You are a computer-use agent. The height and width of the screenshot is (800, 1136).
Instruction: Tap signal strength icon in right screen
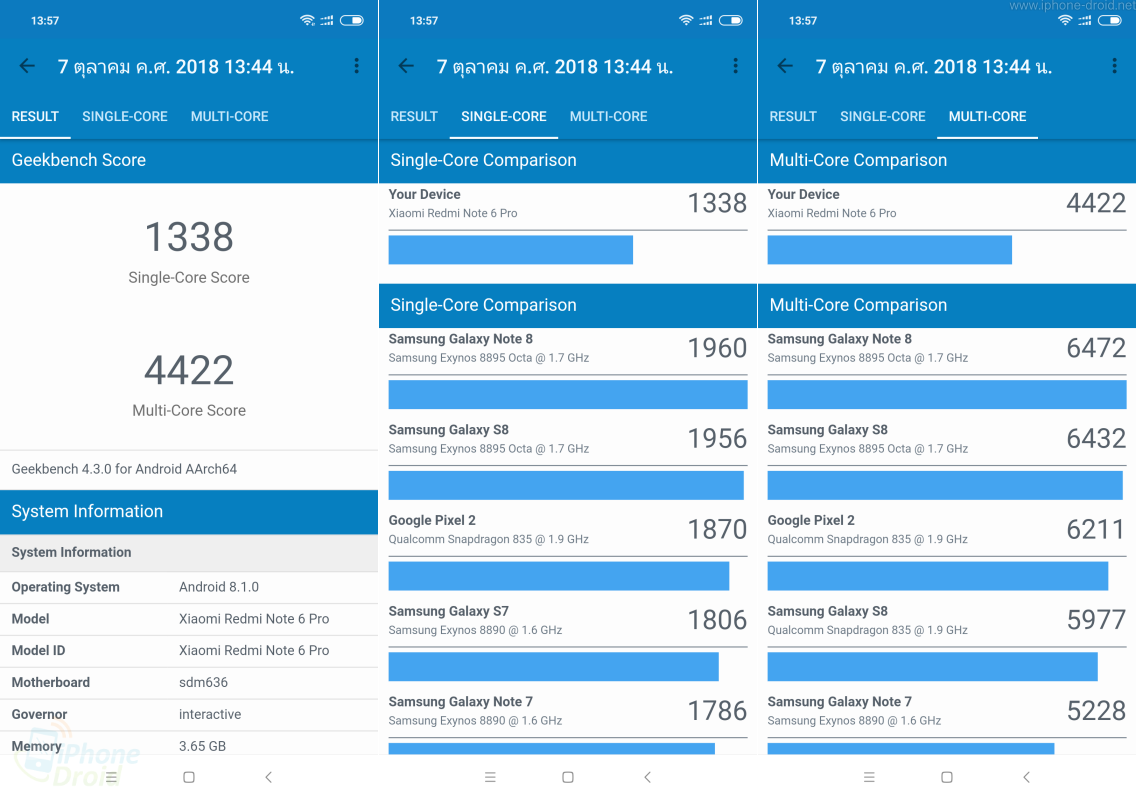(x=1085, y=21)
